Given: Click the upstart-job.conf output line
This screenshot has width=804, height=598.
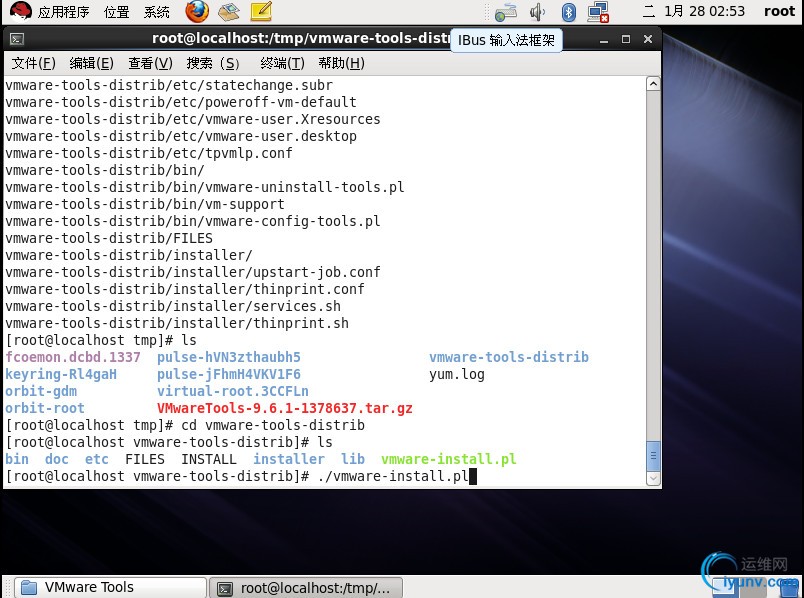Looking at the screenshot, I should tap(193, 272).
